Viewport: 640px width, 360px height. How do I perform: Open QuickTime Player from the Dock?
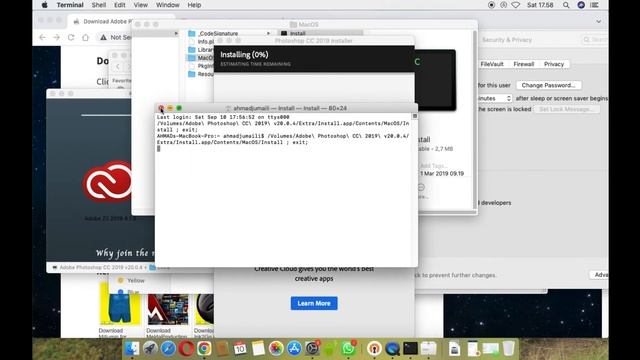coord(392,349)
